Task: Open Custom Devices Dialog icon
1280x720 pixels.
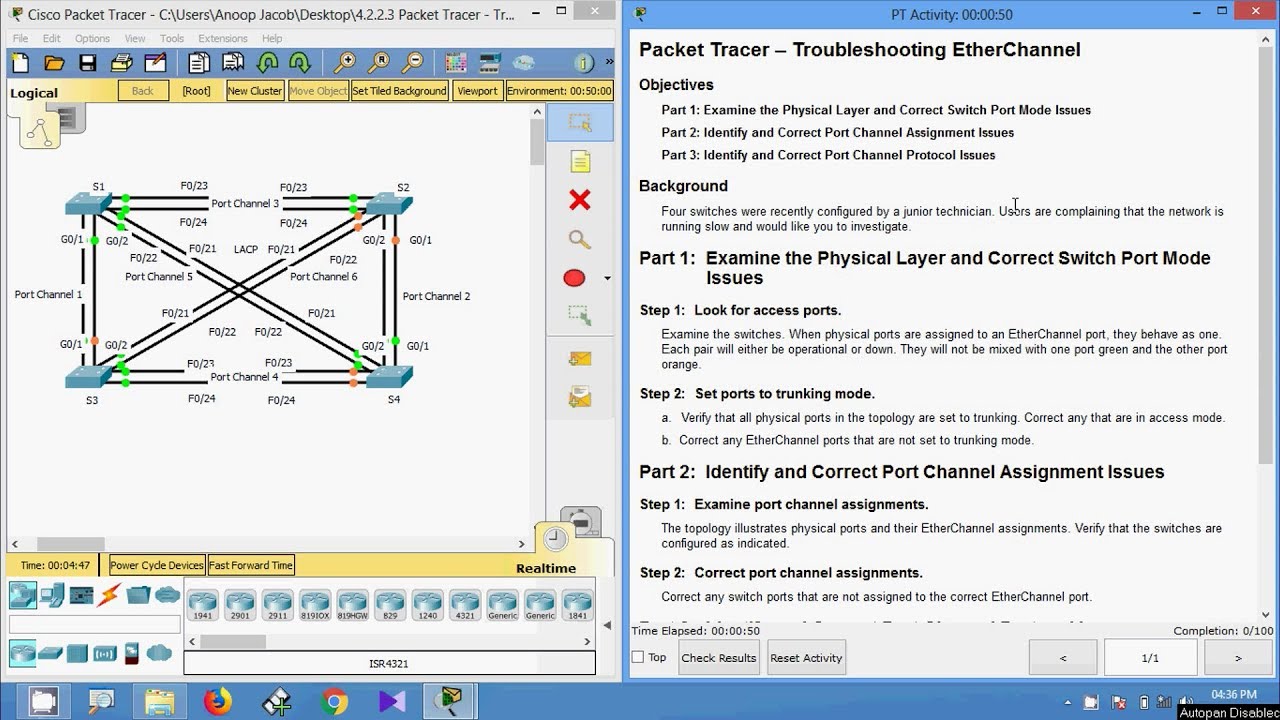Action: 490,63
